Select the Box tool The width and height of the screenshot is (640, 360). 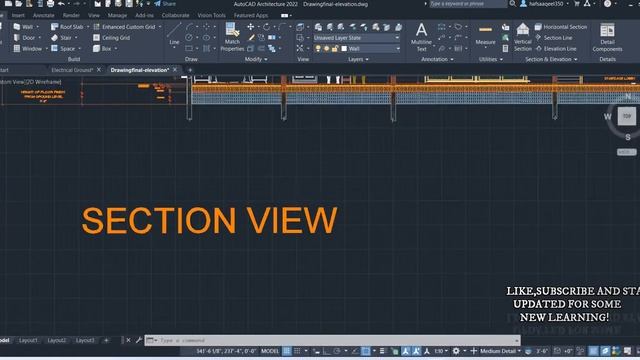[x=102, y=49]
